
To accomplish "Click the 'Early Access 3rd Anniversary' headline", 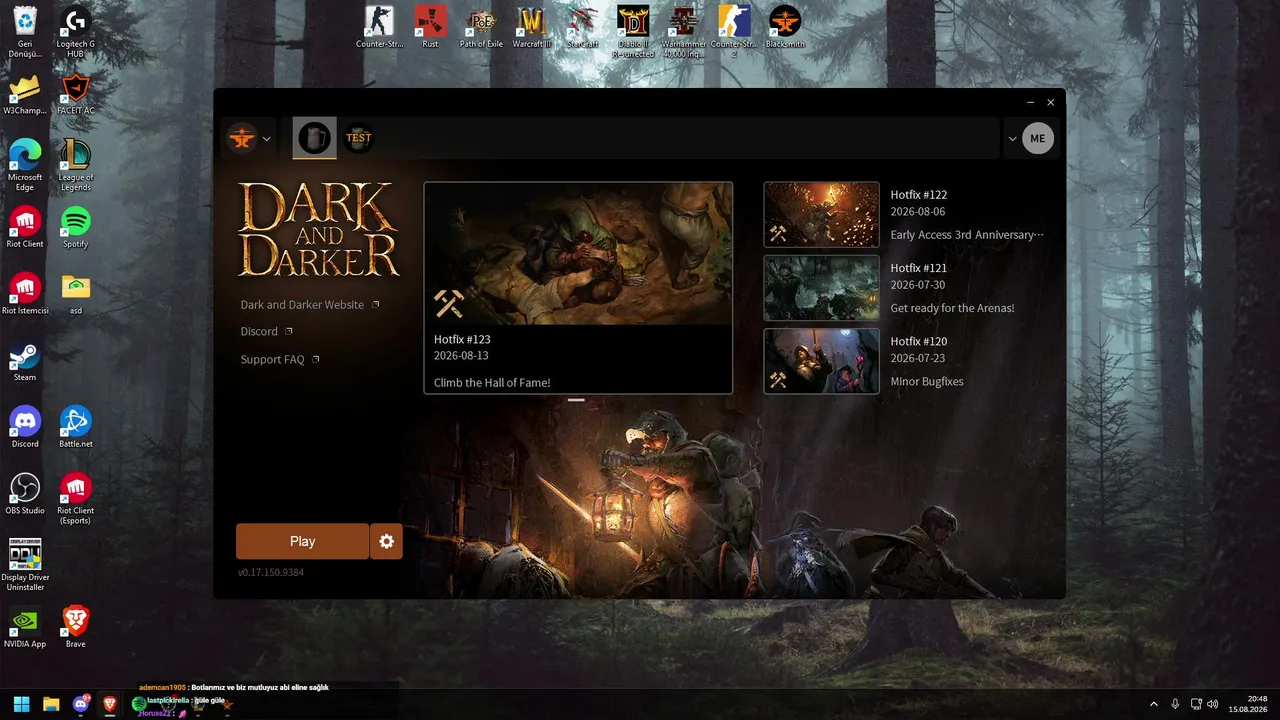I will click(967, 235).
